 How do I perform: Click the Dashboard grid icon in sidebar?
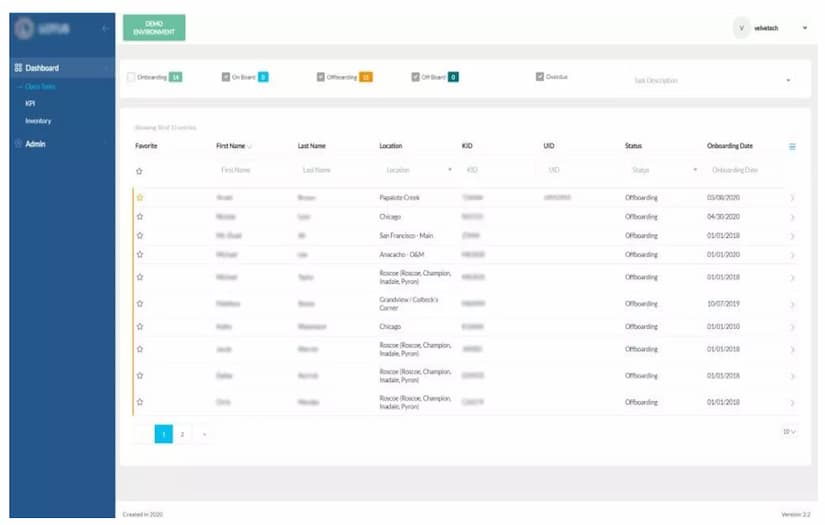point(18,68)
